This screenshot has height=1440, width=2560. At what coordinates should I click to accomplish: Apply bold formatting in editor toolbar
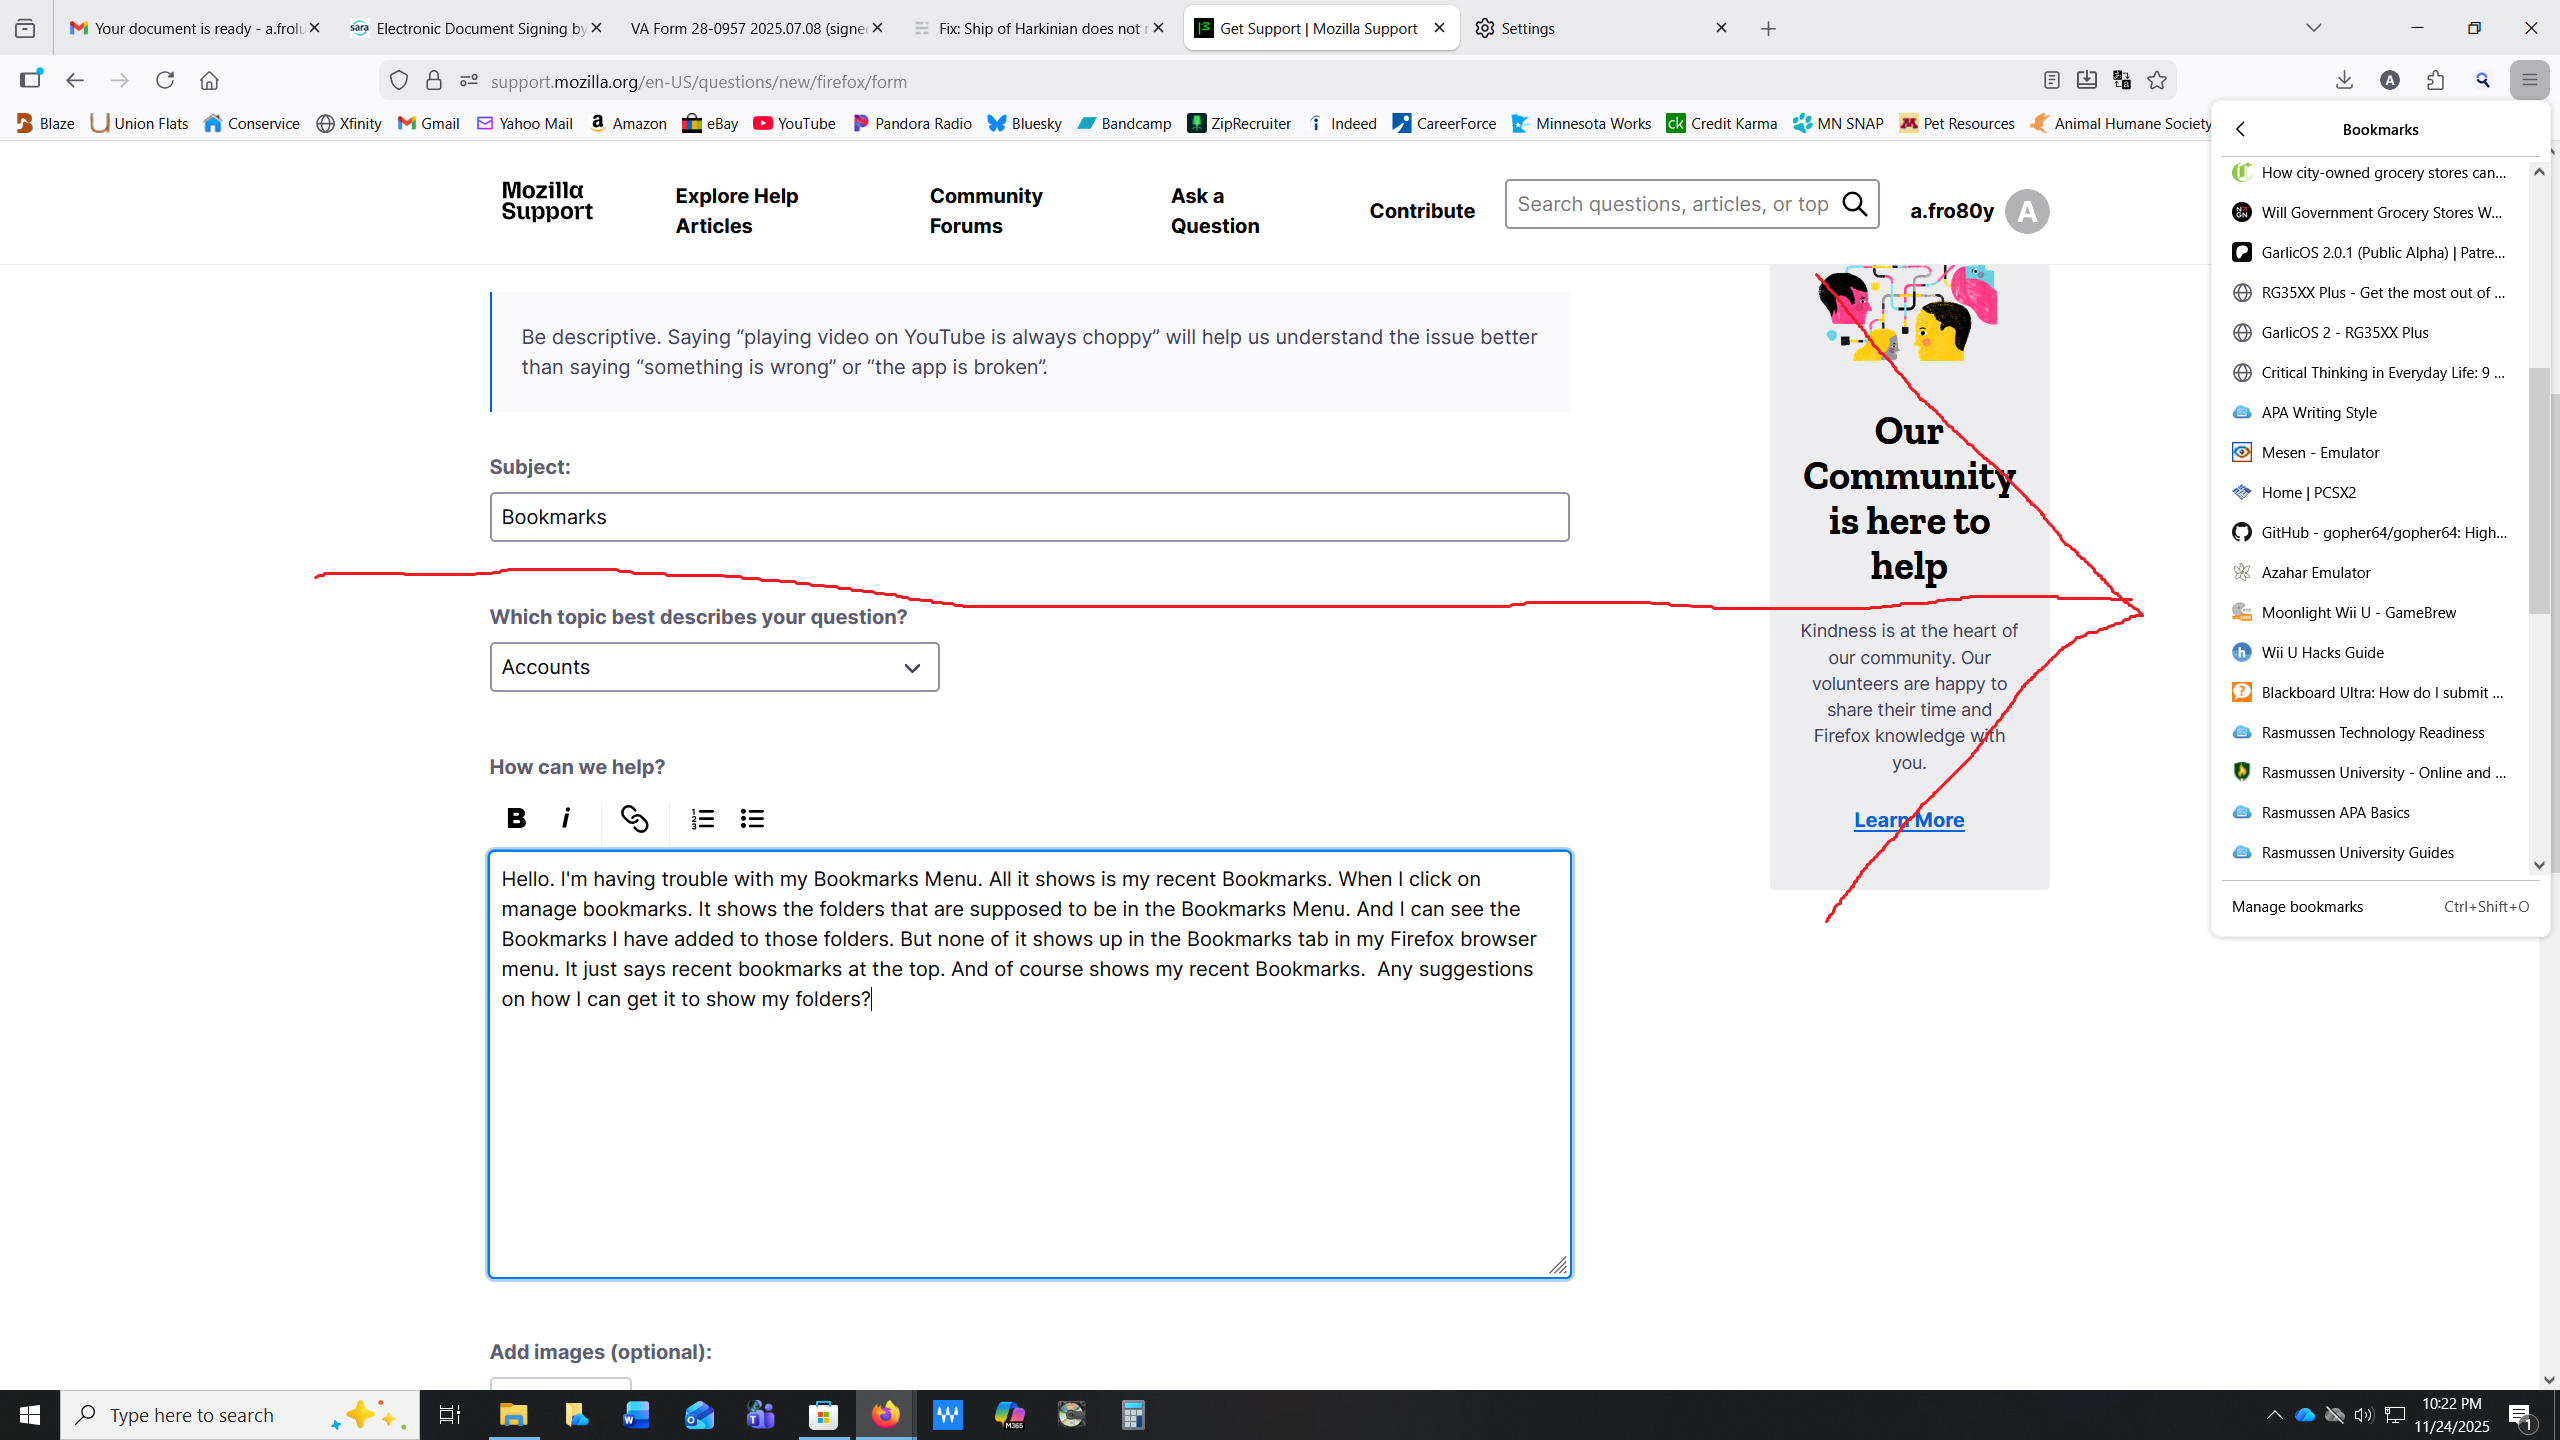tap(516, 818)
